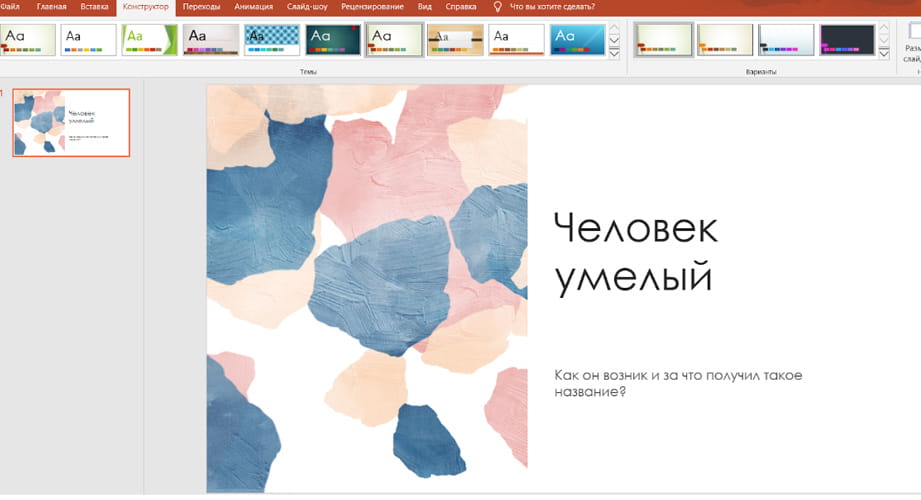Expand the Variants gallery dropdown
Viewport: 921px width, 500px height.
(x=883, y=53)
